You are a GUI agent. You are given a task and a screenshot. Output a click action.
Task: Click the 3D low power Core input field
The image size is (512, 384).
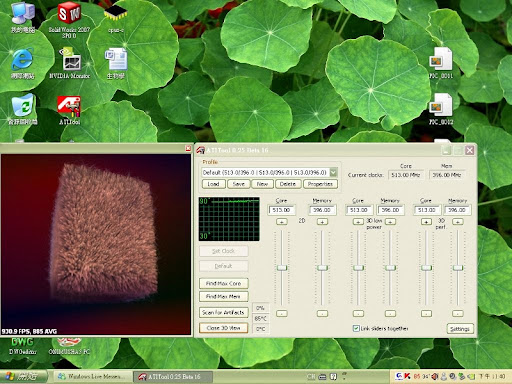[x=359, y=210]
